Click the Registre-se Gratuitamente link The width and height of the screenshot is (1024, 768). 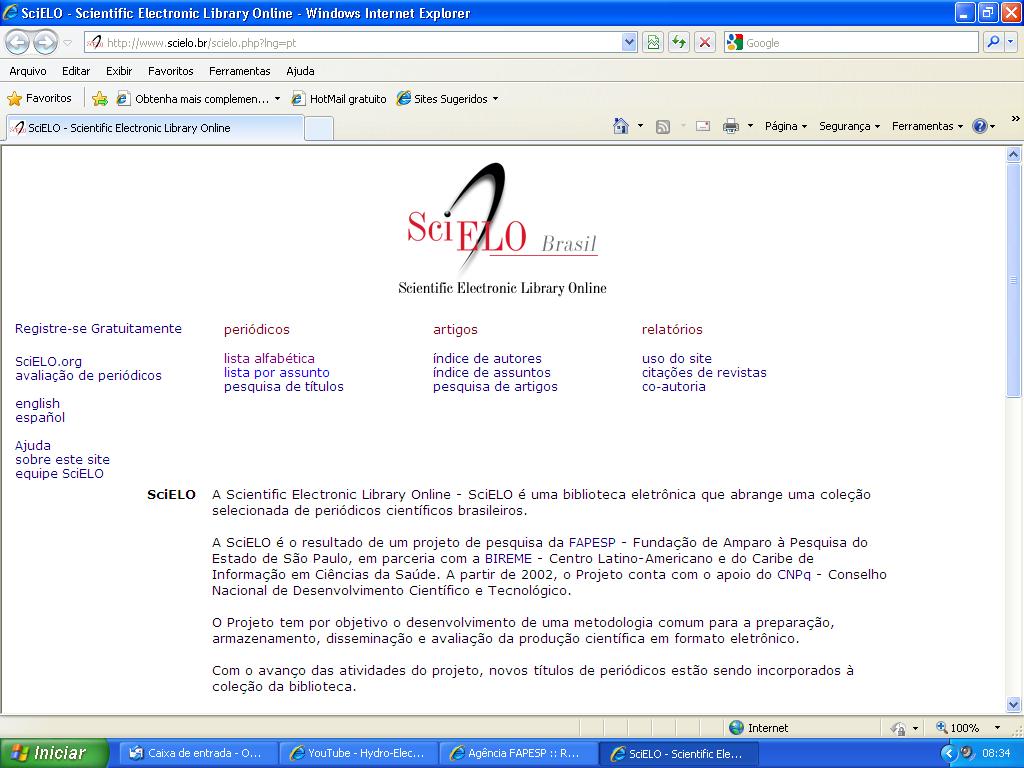coord(99,328)
